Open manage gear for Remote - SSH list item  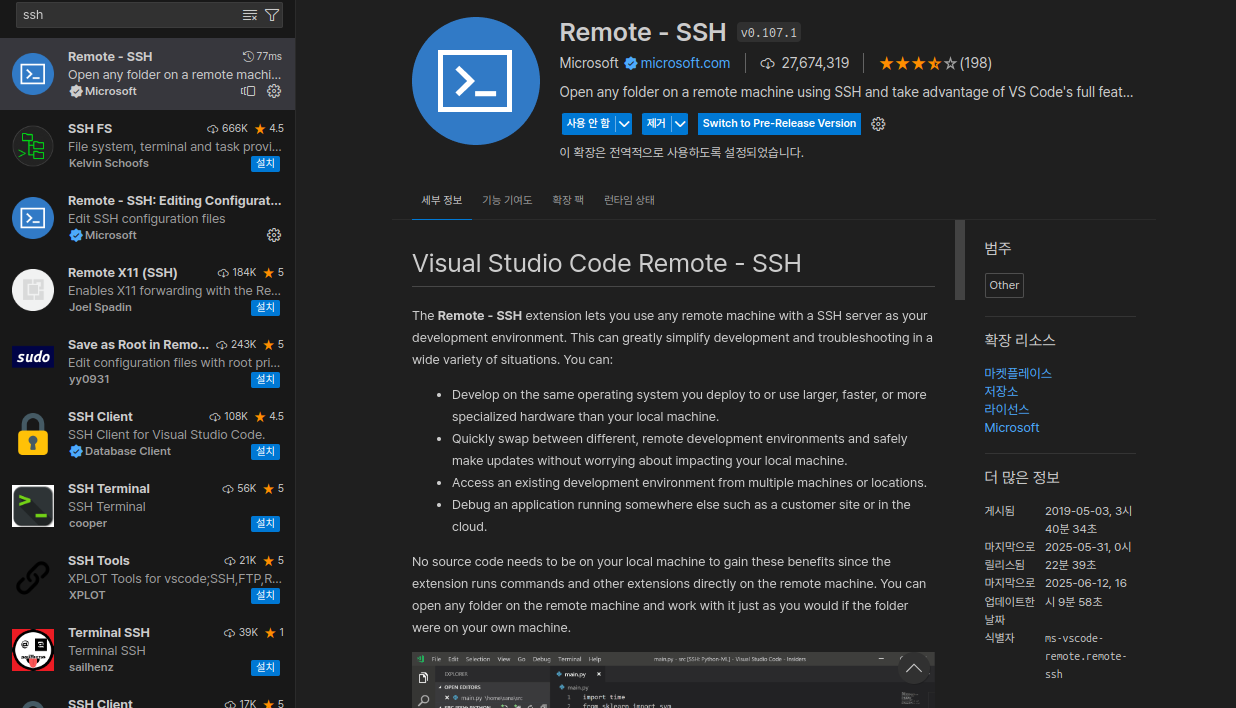point(273,91)
